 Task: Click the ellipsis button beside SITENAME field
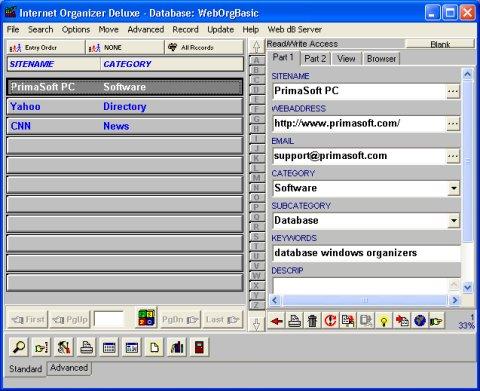pyautogui.click(x=453, y=91)
